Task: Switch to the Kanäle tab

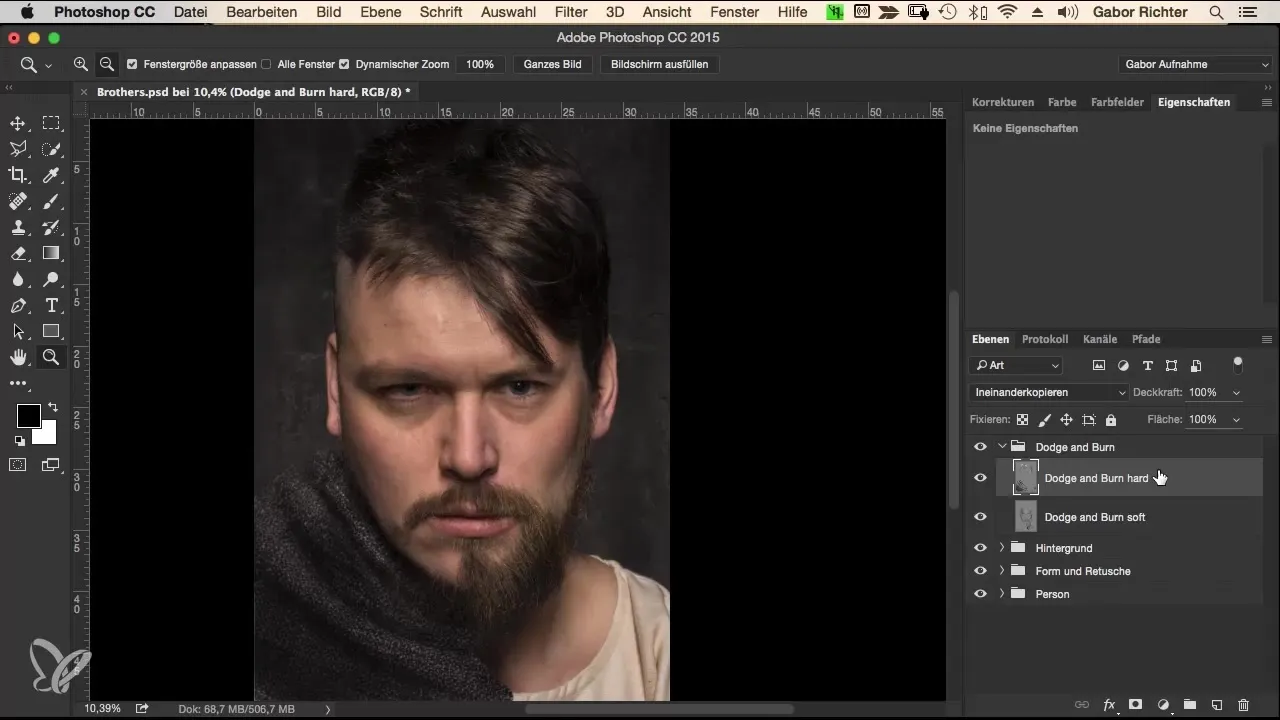Action: pyautogui.click(x=1099, y=339)
